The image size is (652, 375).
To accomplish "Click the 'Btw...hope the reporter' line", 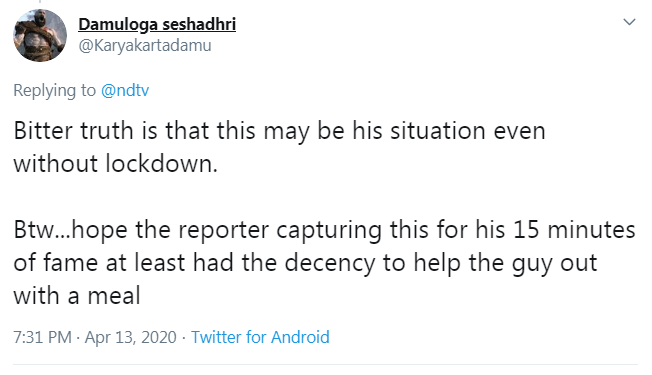I will [x=324, y=230].
